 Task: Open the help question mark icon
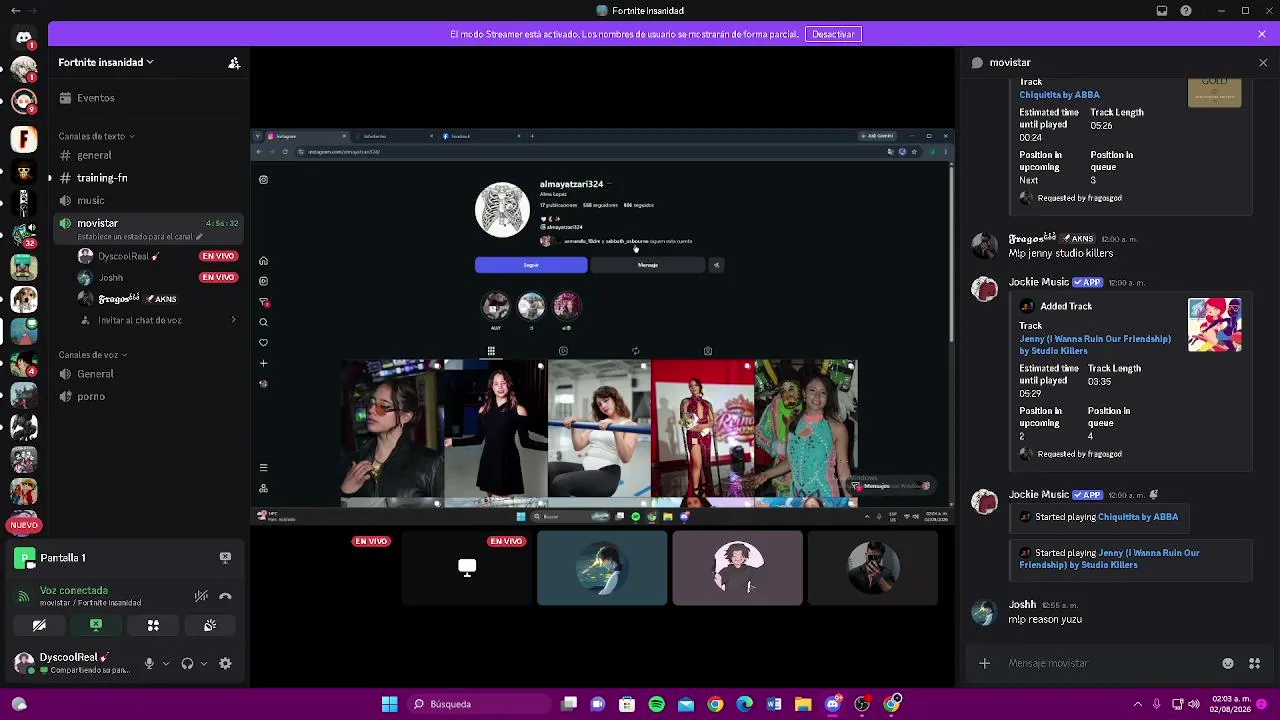click(1186, 11)
